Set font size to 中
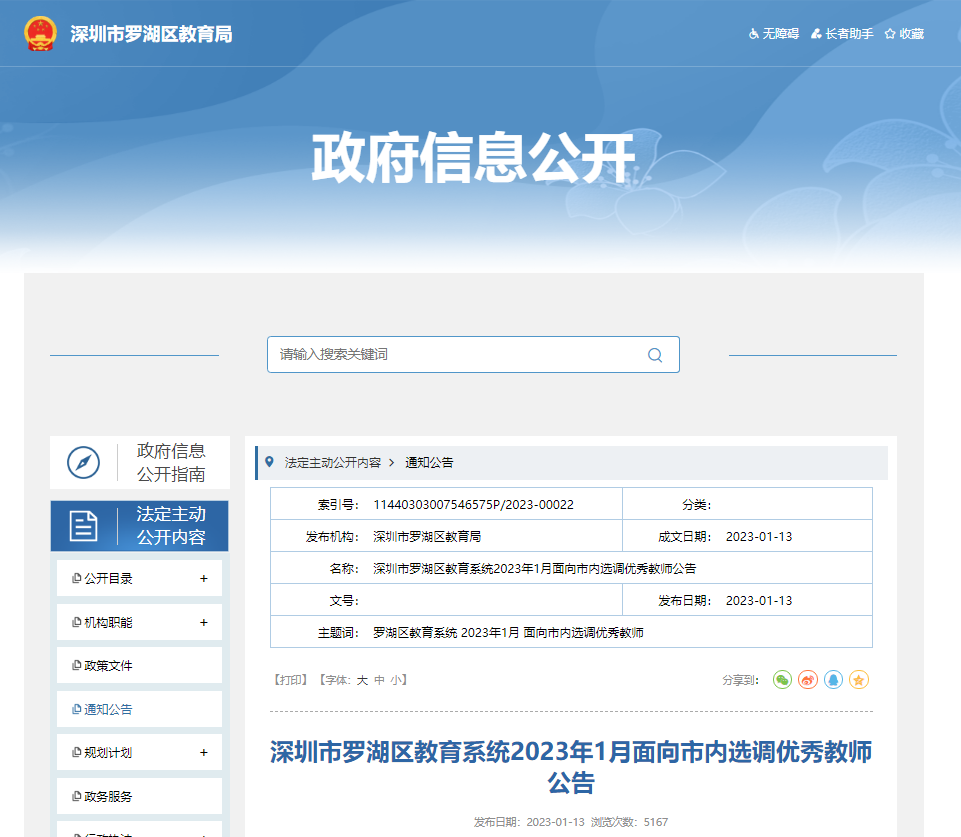 [379, 680]
